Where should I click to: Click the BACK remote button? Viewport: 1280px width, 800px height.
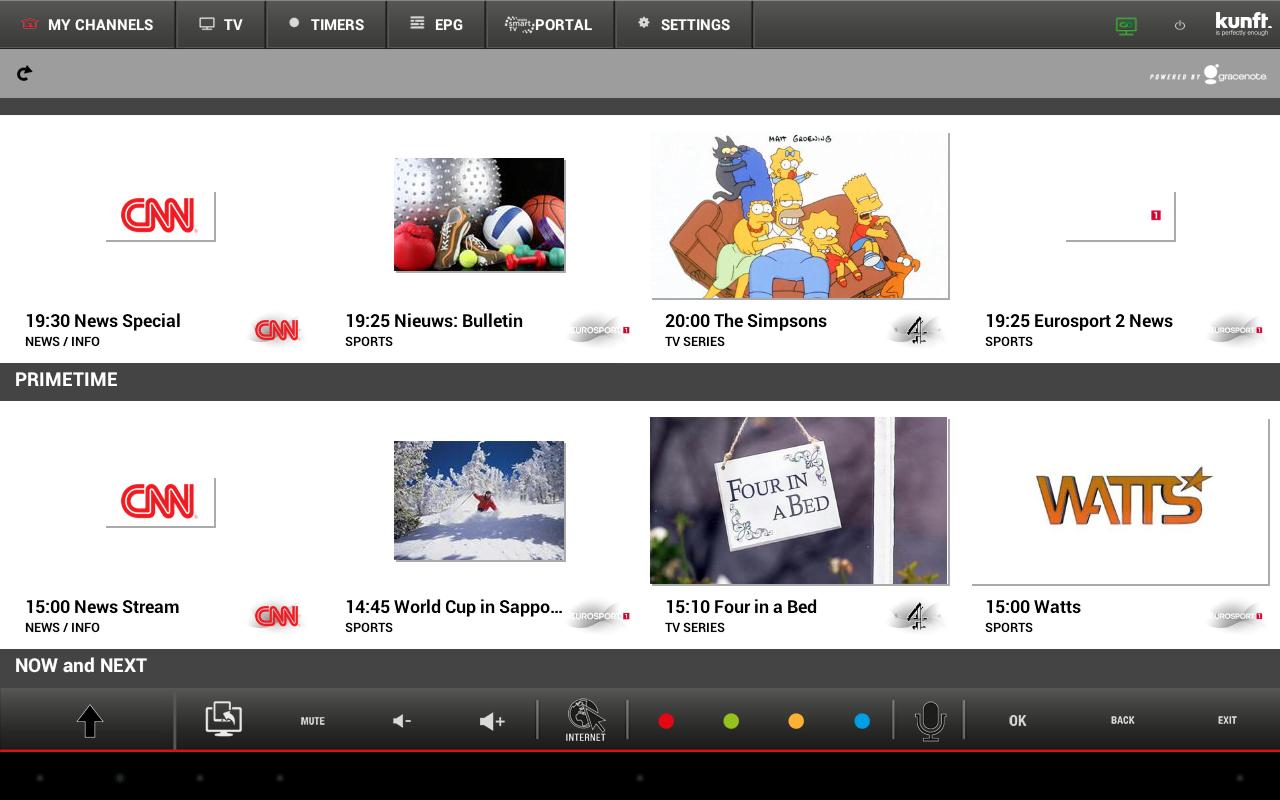(x=1123, y=720)
